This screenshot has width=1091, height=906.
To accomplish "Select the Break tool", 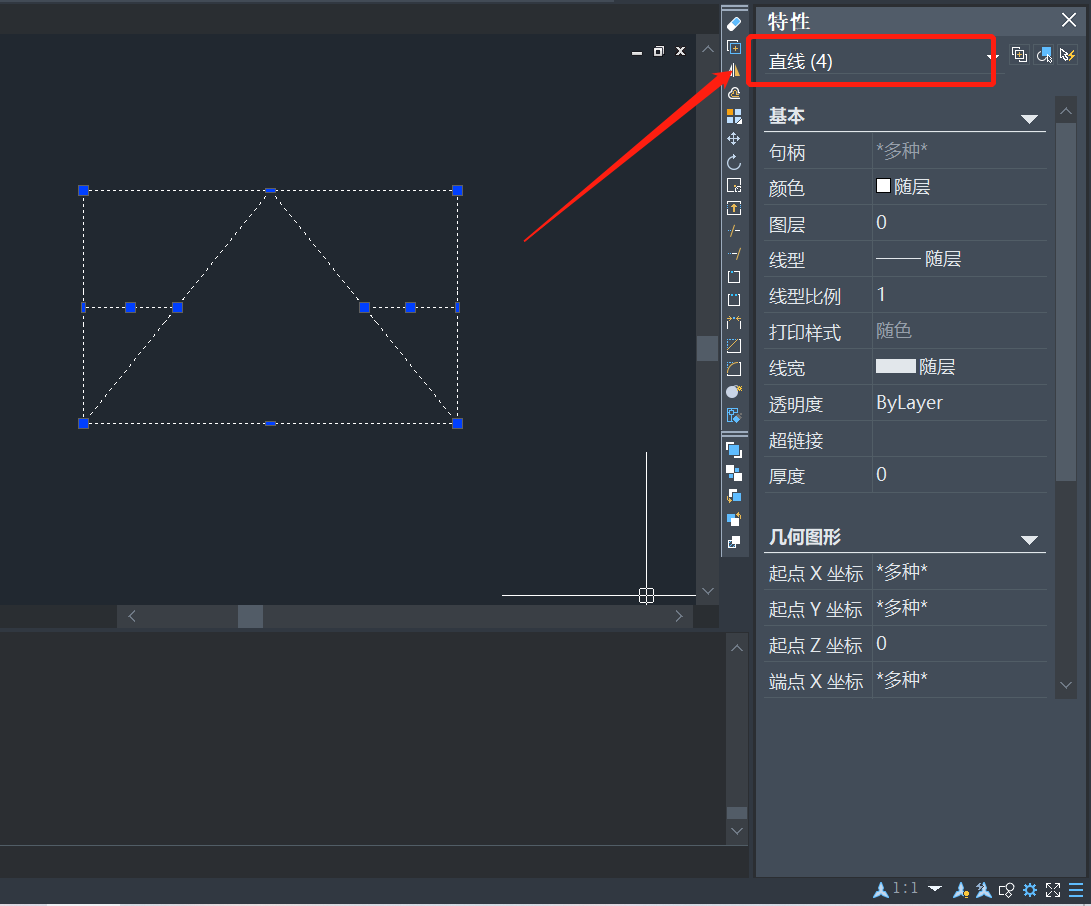I will pos(734,300).
